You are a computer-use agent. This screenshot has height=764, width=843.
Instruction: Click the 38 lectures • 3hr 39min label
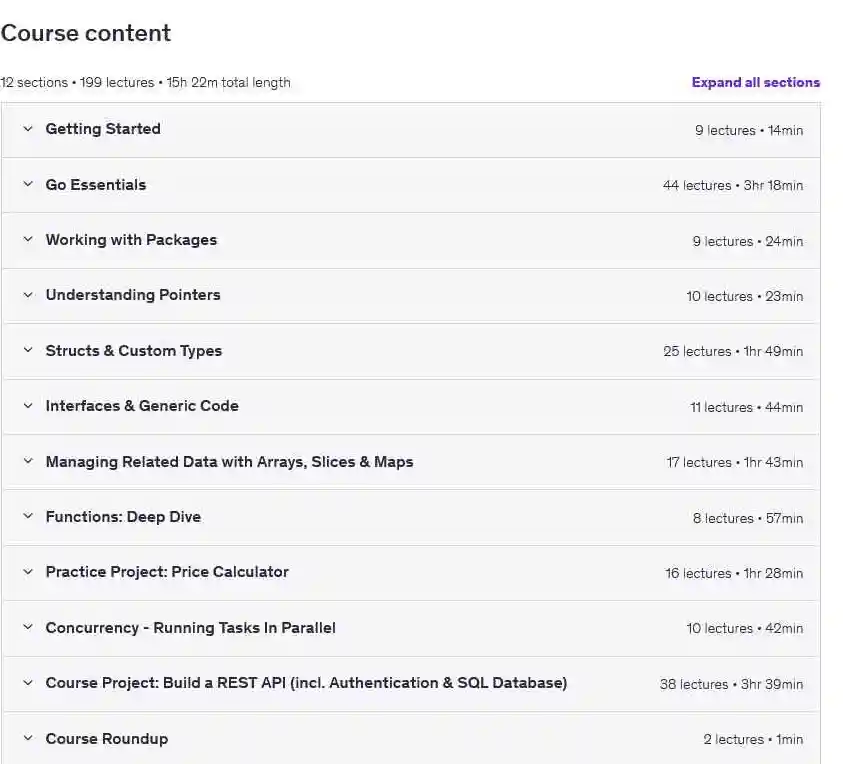coord(730,684)
